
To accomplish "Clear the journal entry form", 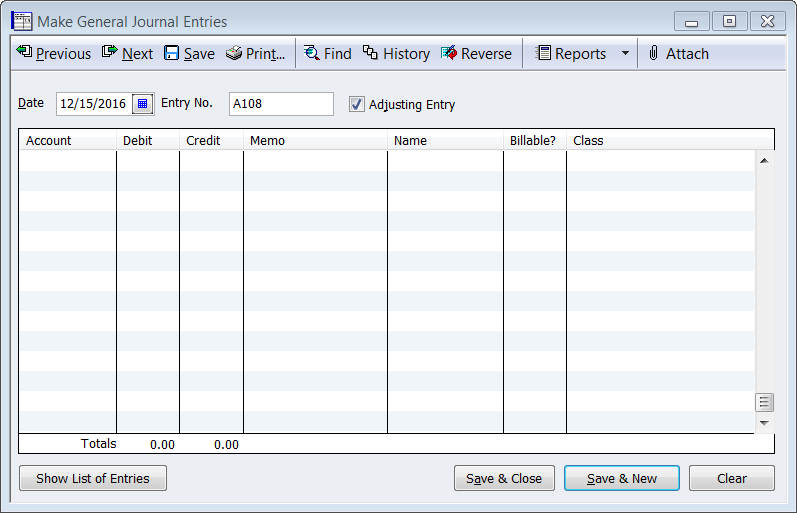I will click(x=731, y=478).
